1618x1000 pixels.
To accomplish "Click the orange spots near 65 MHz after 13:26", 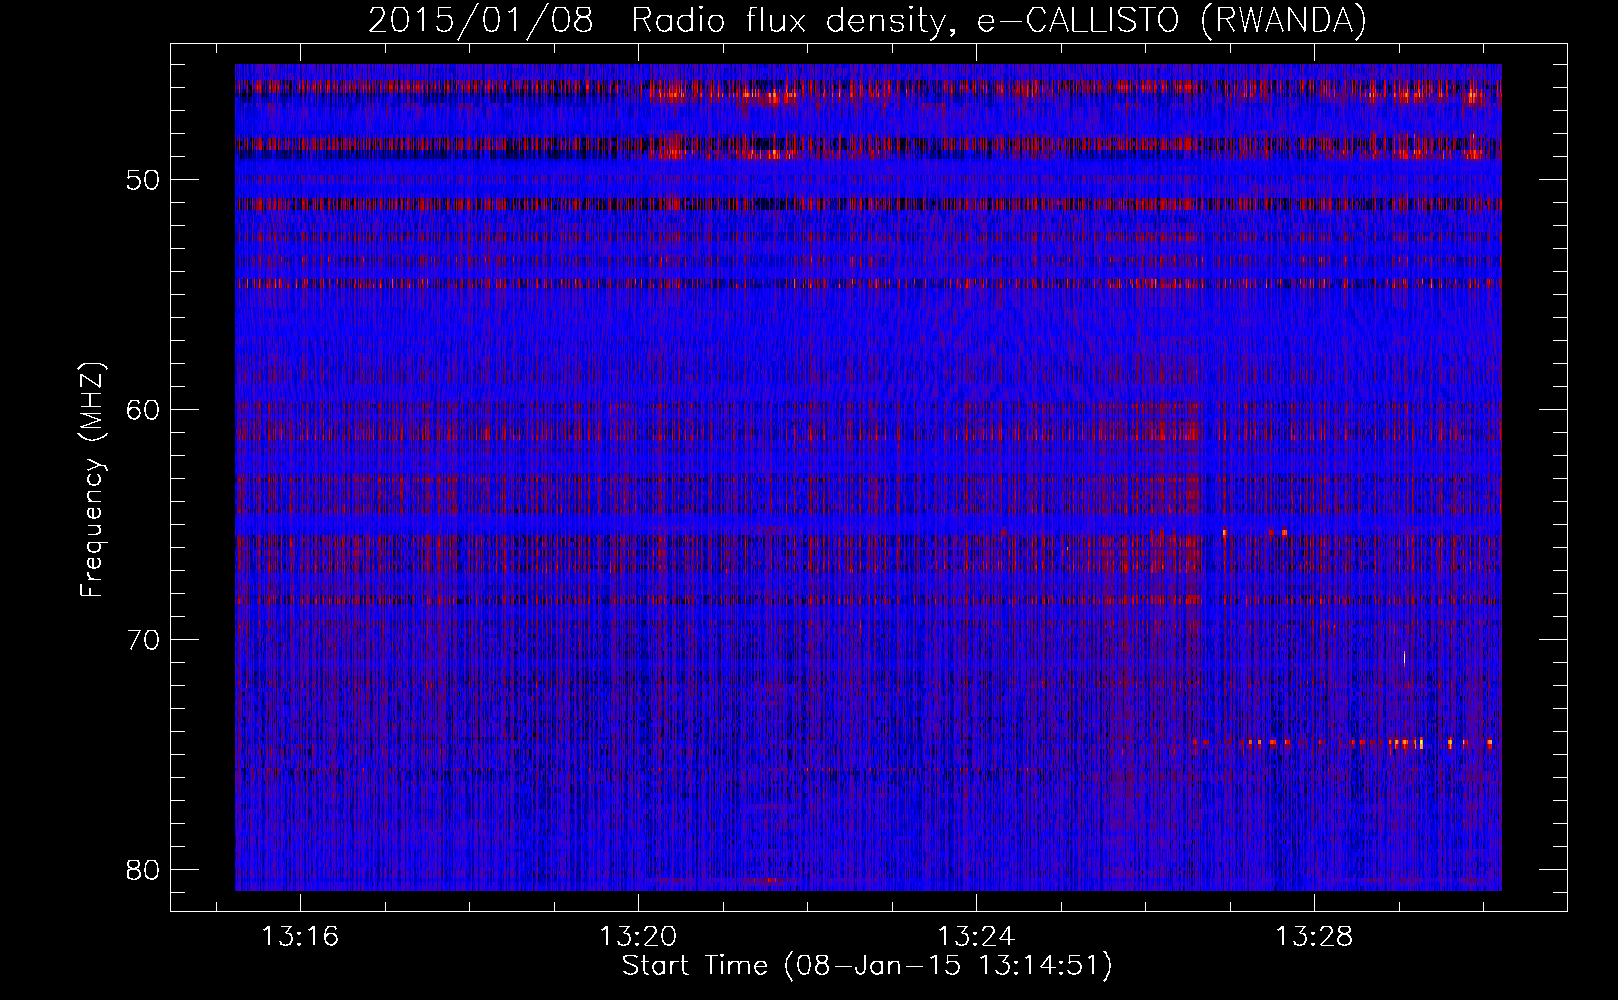I will pos(1284,532).
